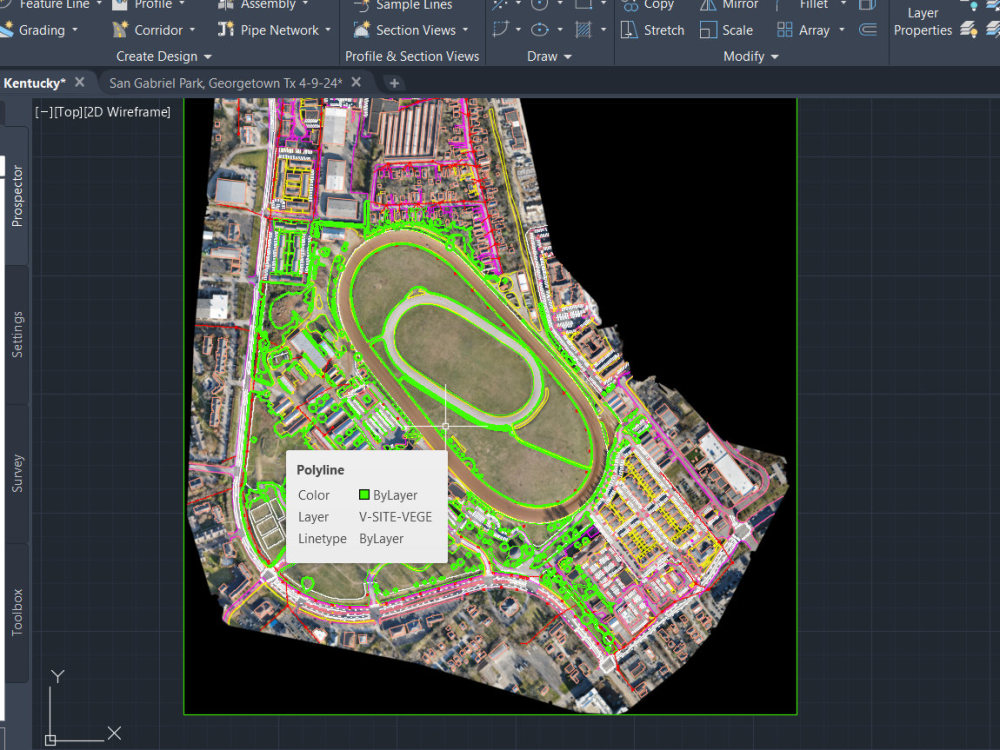Open the Corridor dropdown arrow
1000x750 pixels.
coord(192,29)
